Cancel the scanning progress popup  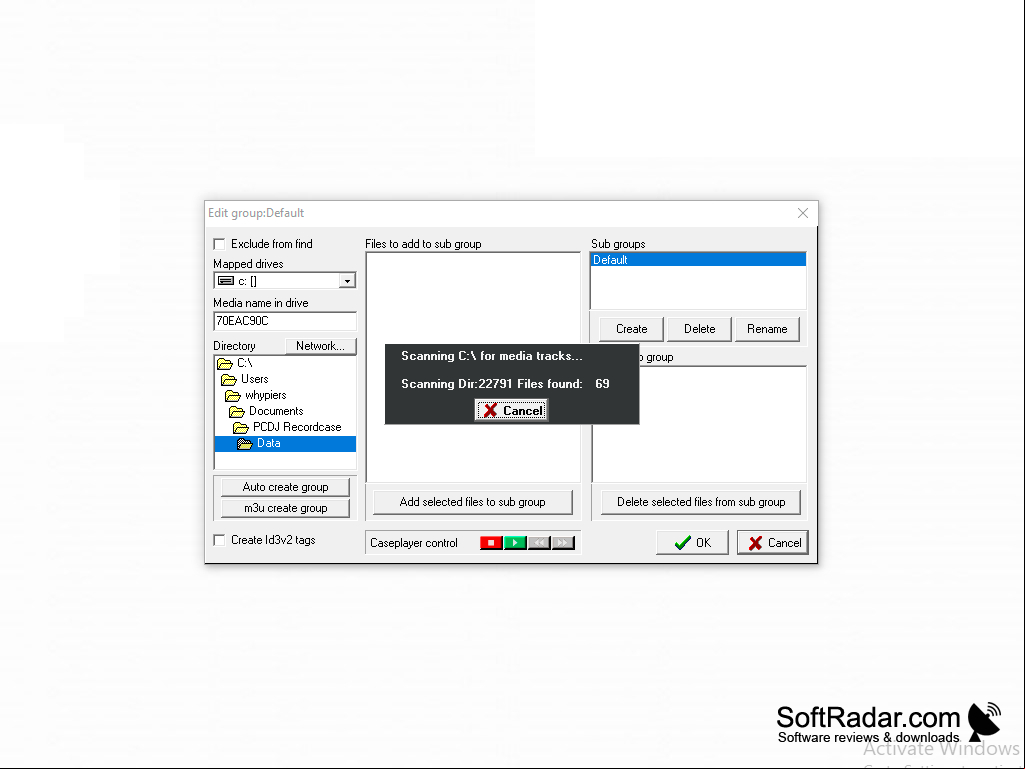point(511,411)
